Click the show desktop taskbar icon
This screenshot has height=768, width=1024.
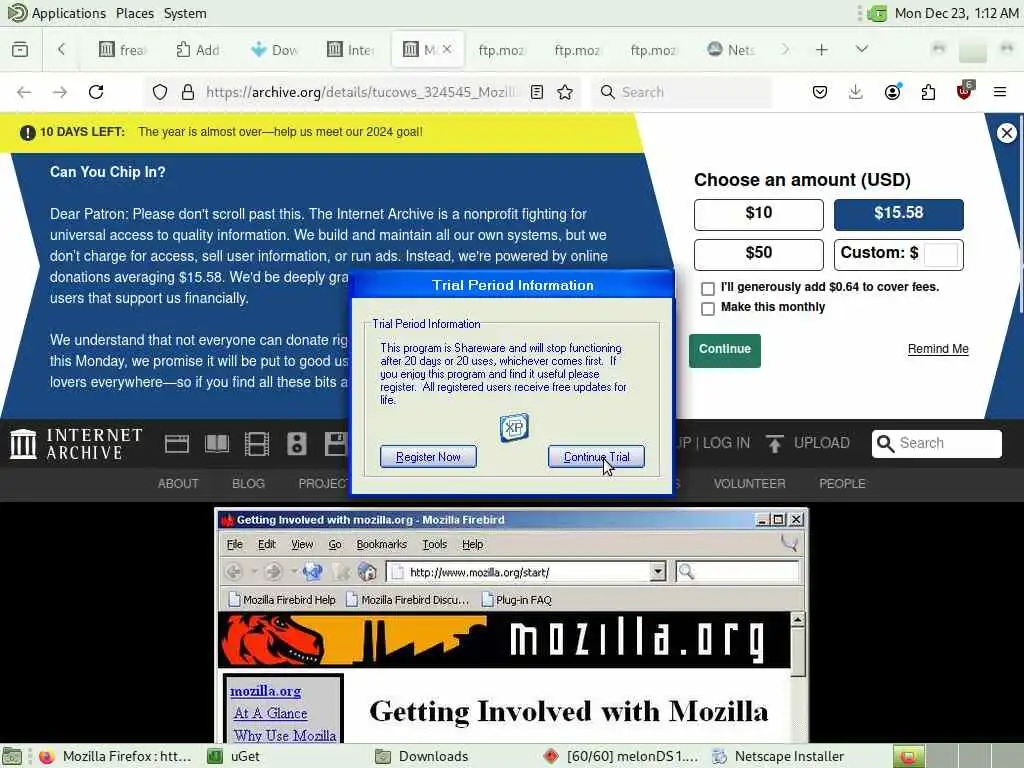pos(12,756)
